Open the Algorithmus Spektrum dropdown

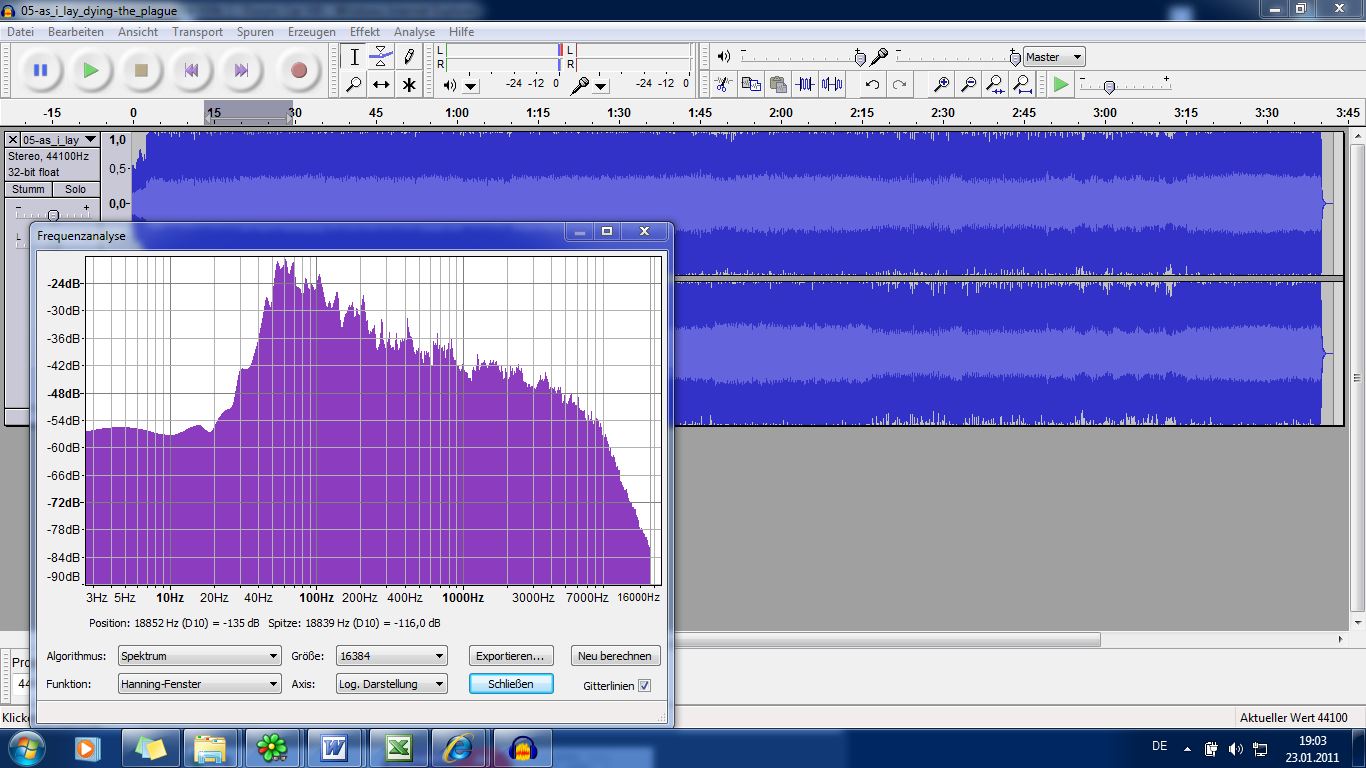pos(199,656)
